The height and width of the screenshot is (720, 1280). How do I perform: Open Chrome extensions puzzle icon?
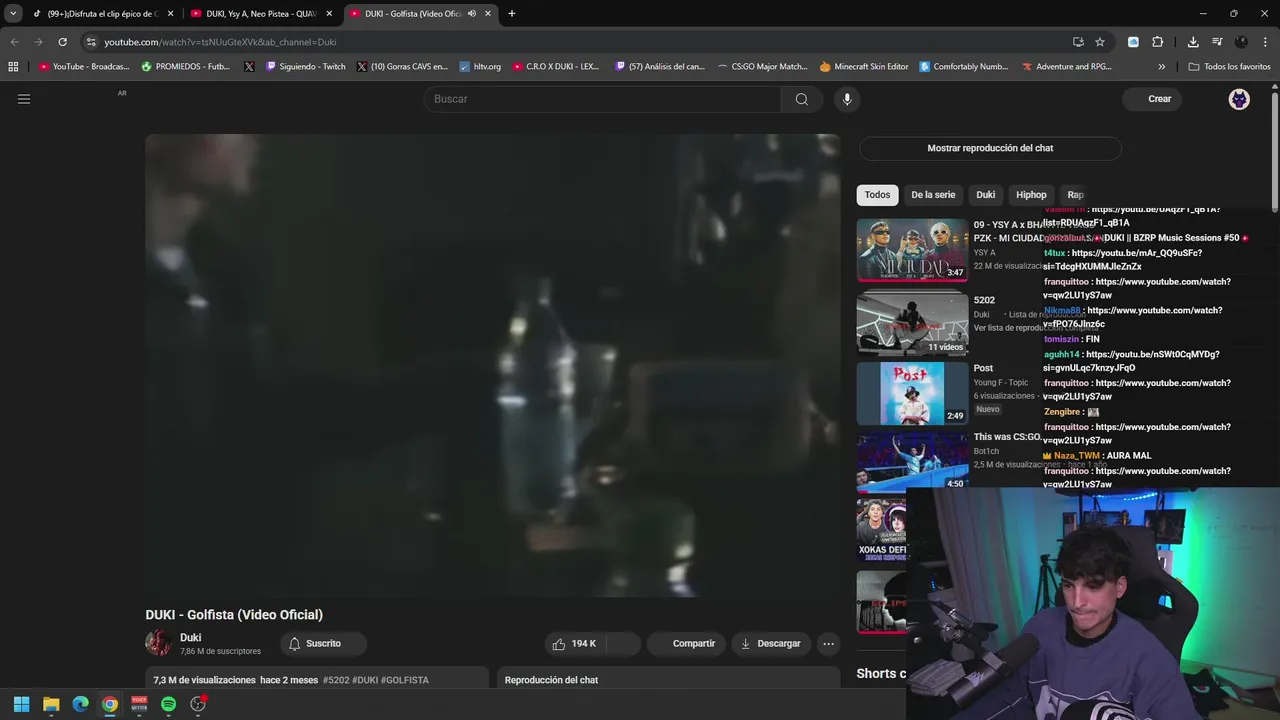pyautogui.click(x=1158, y=42)
